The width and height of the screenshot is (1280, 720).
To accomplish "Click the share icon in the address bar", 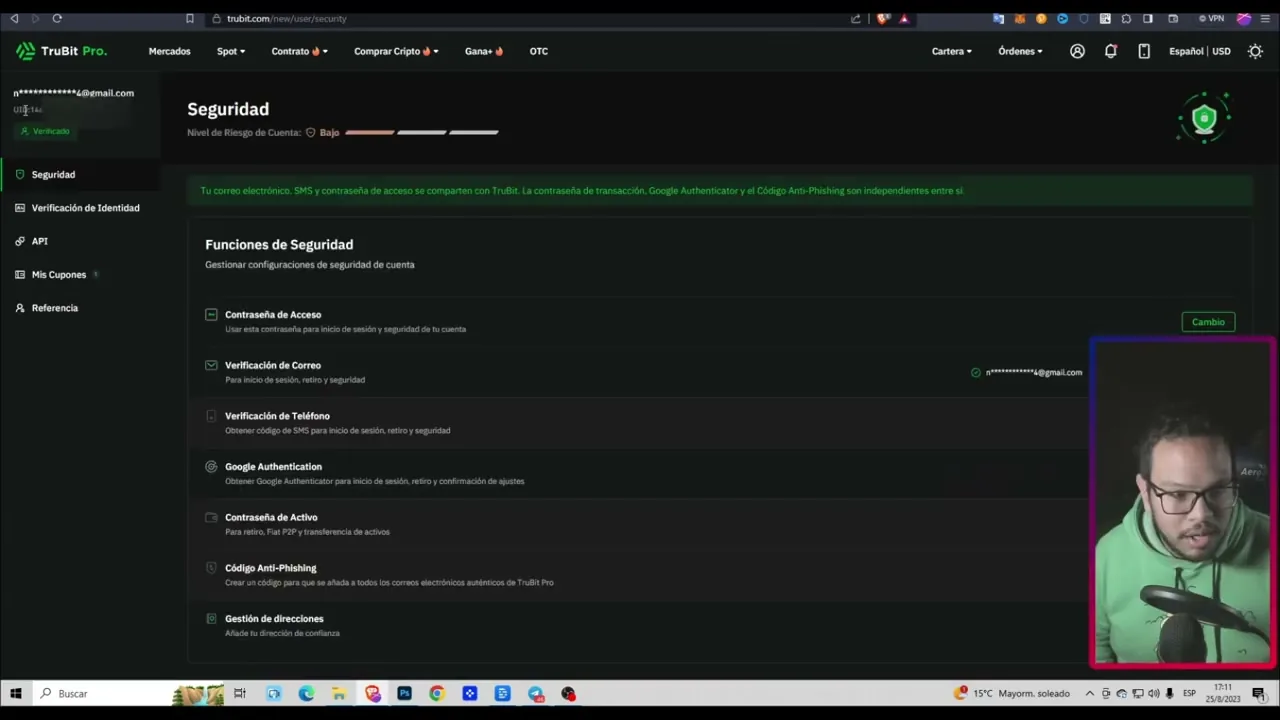I will coord(856,18).
